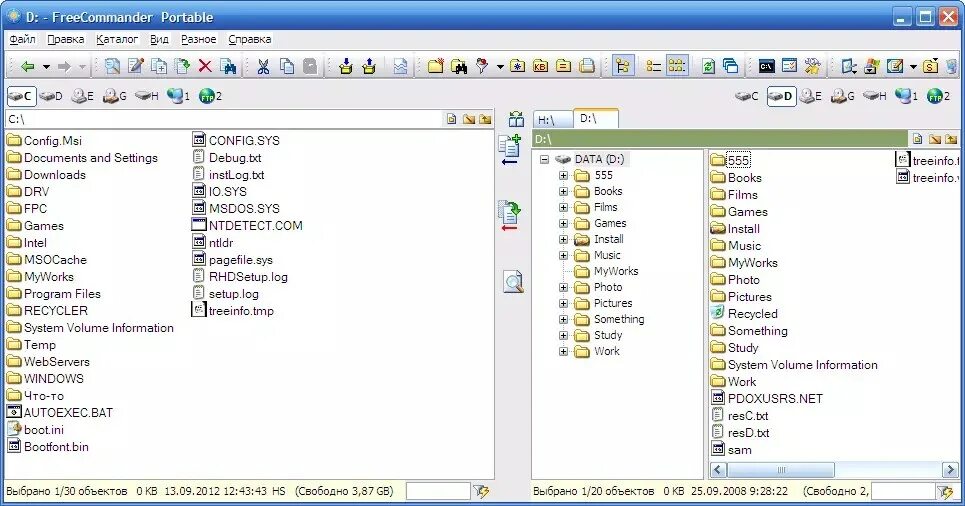Expand the Work tree node
This screenshot has height=506, width=965.
[x=563, y=351]
